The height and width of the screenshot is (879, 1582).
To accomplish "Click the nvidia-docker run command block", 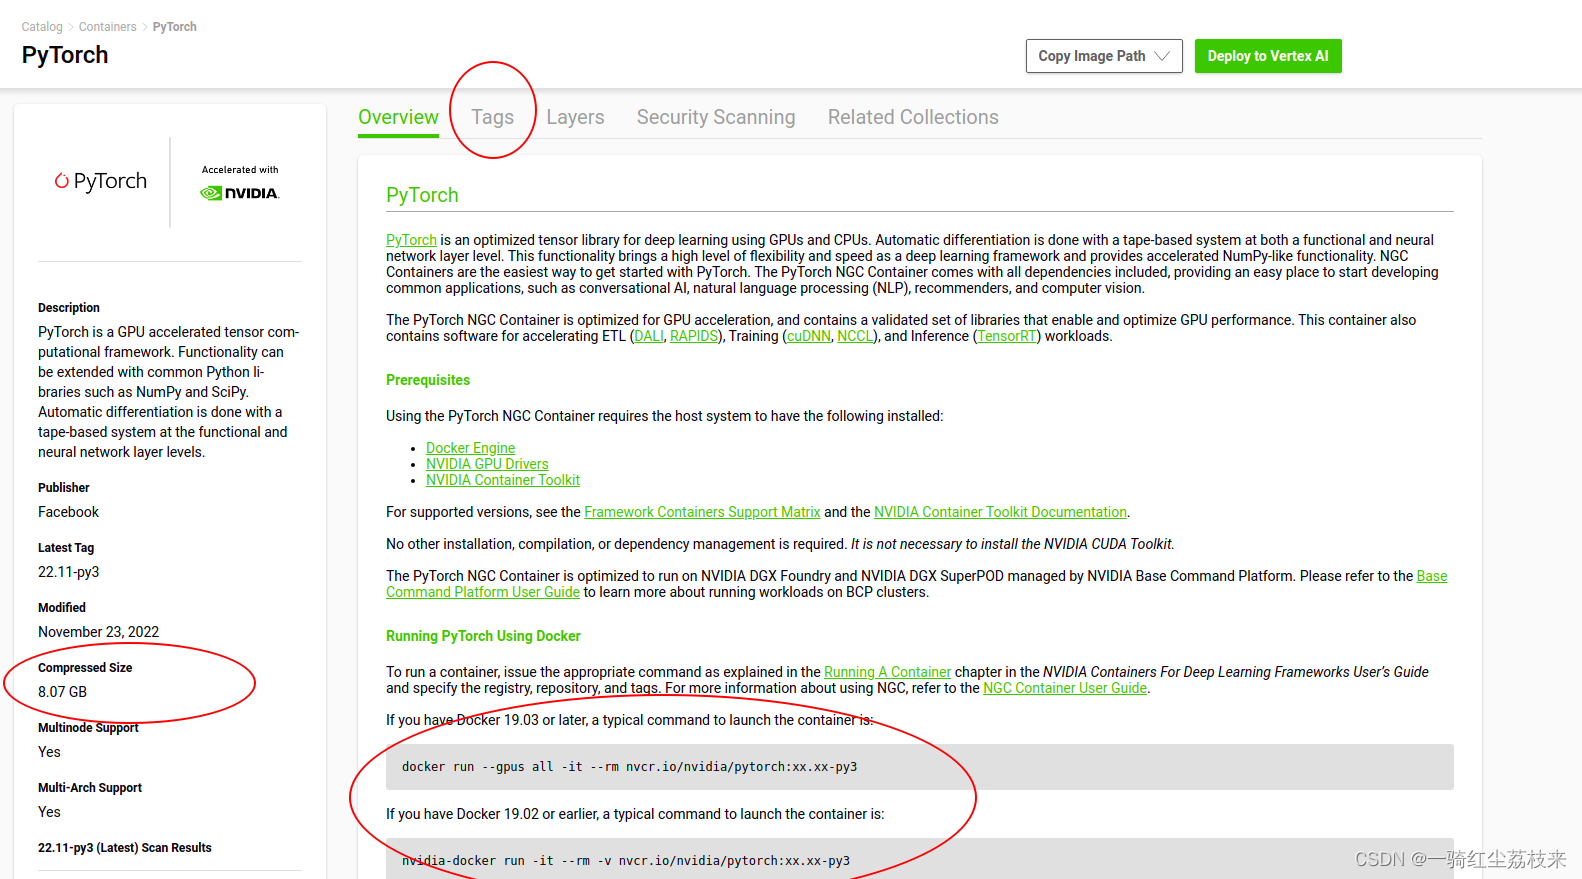I will pyautogui.click(x=920, y=860).
